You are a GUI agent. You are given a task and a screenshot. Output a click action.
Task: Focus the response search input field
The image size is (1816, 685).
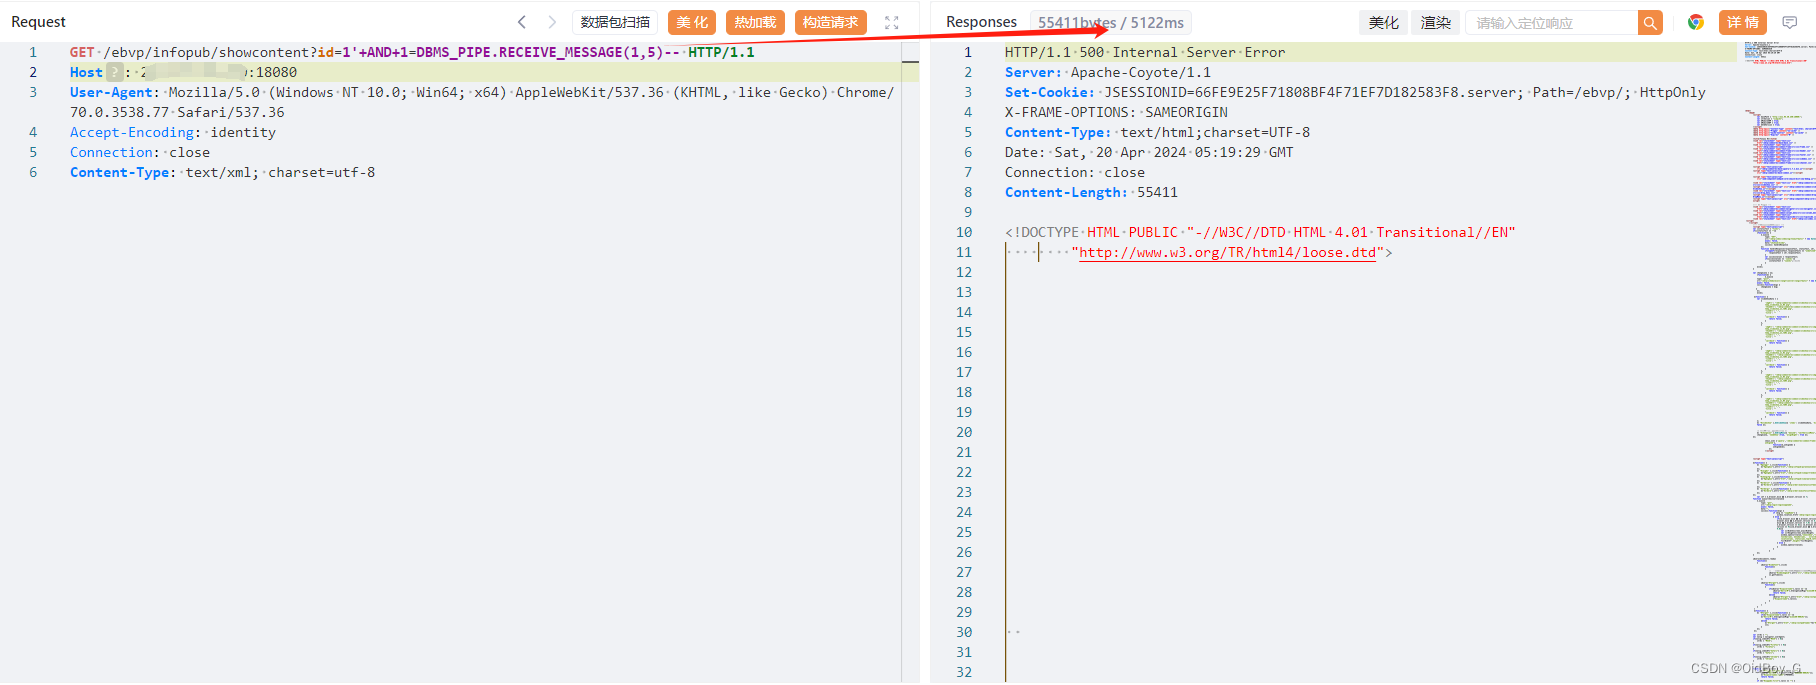click(x=1552, y=22)
